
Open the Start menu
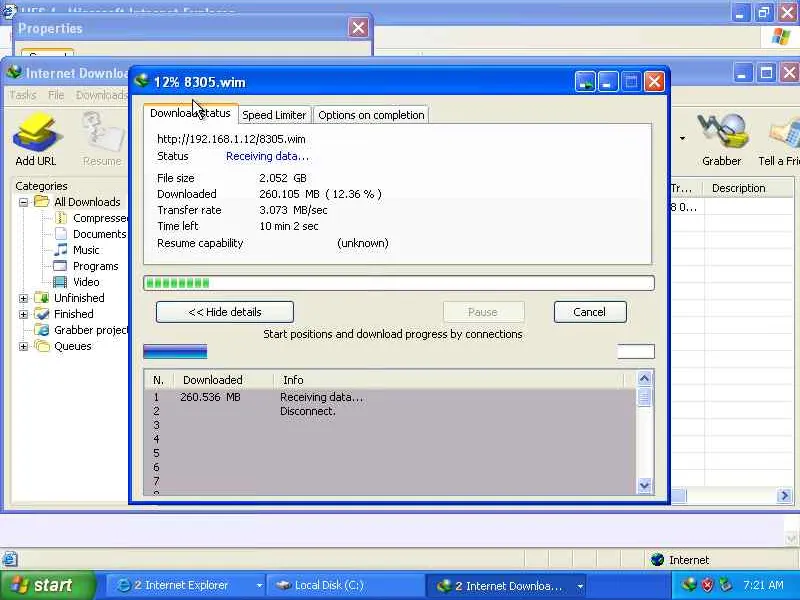point(47,585)
